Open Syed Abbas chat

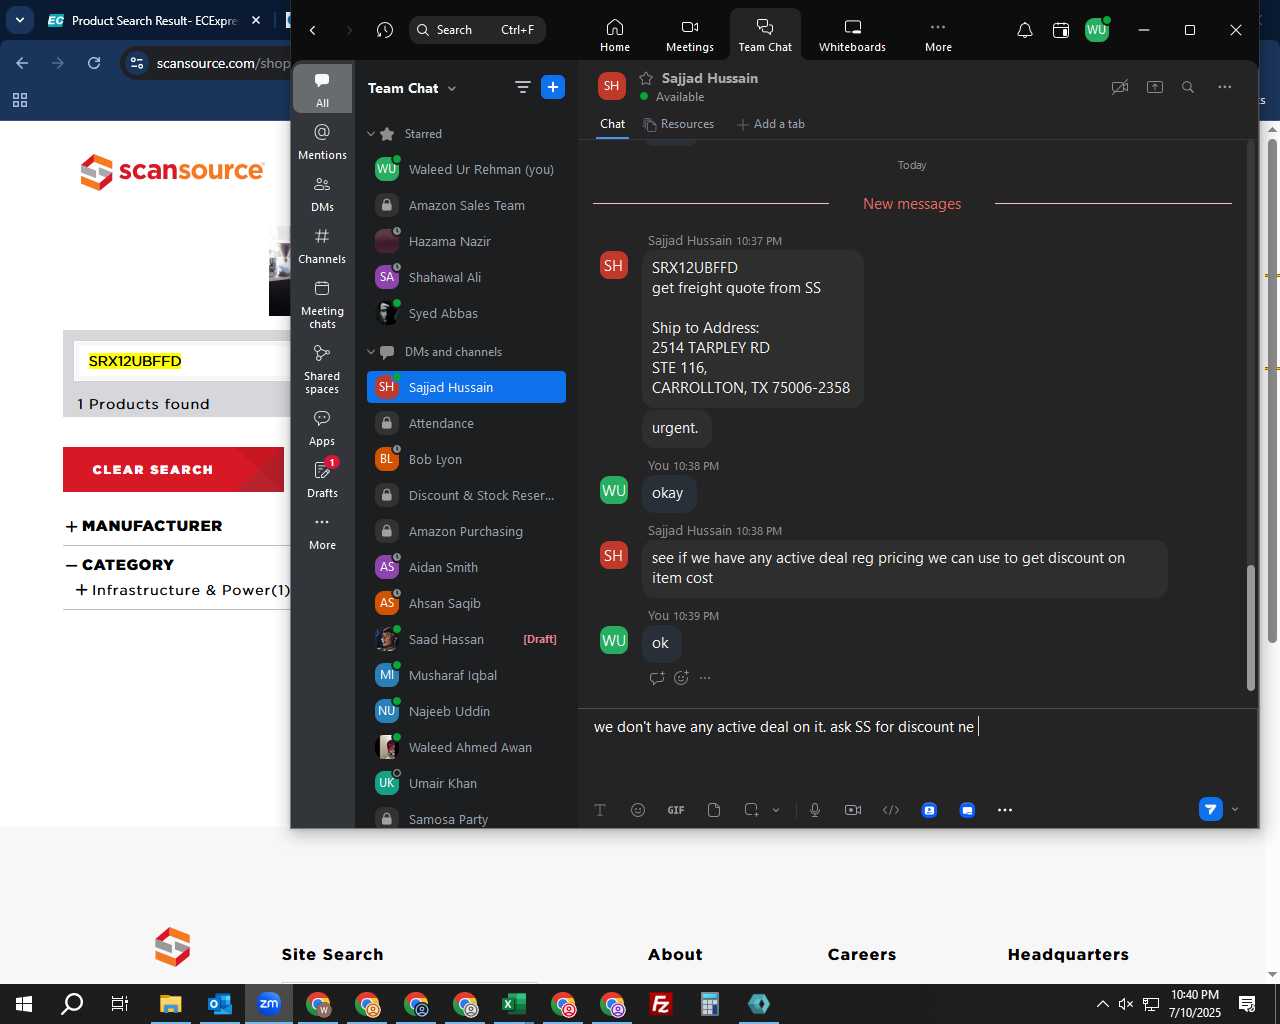coord(466,313)
